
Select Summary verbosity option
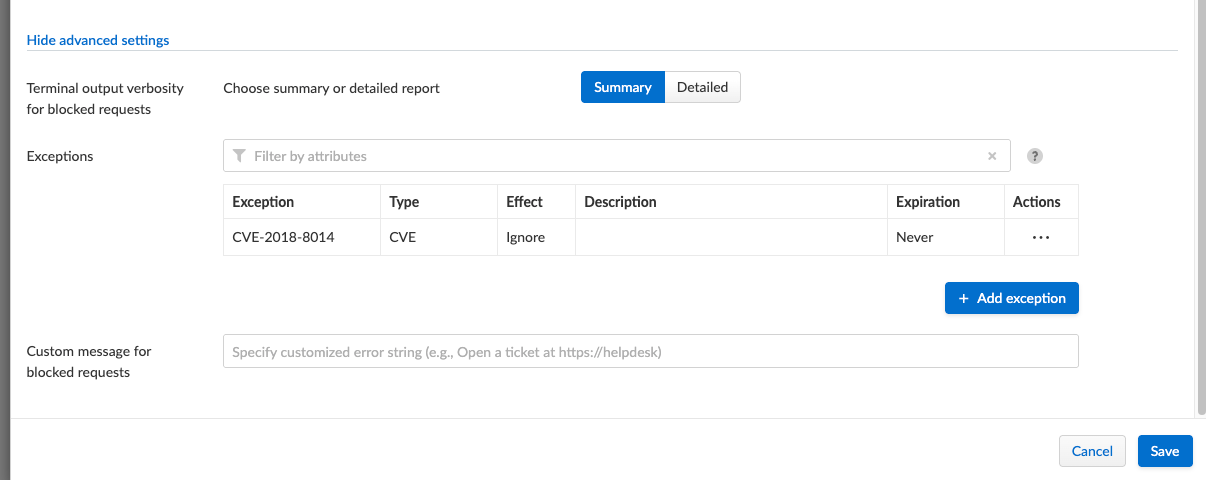[x=622, y=87]
